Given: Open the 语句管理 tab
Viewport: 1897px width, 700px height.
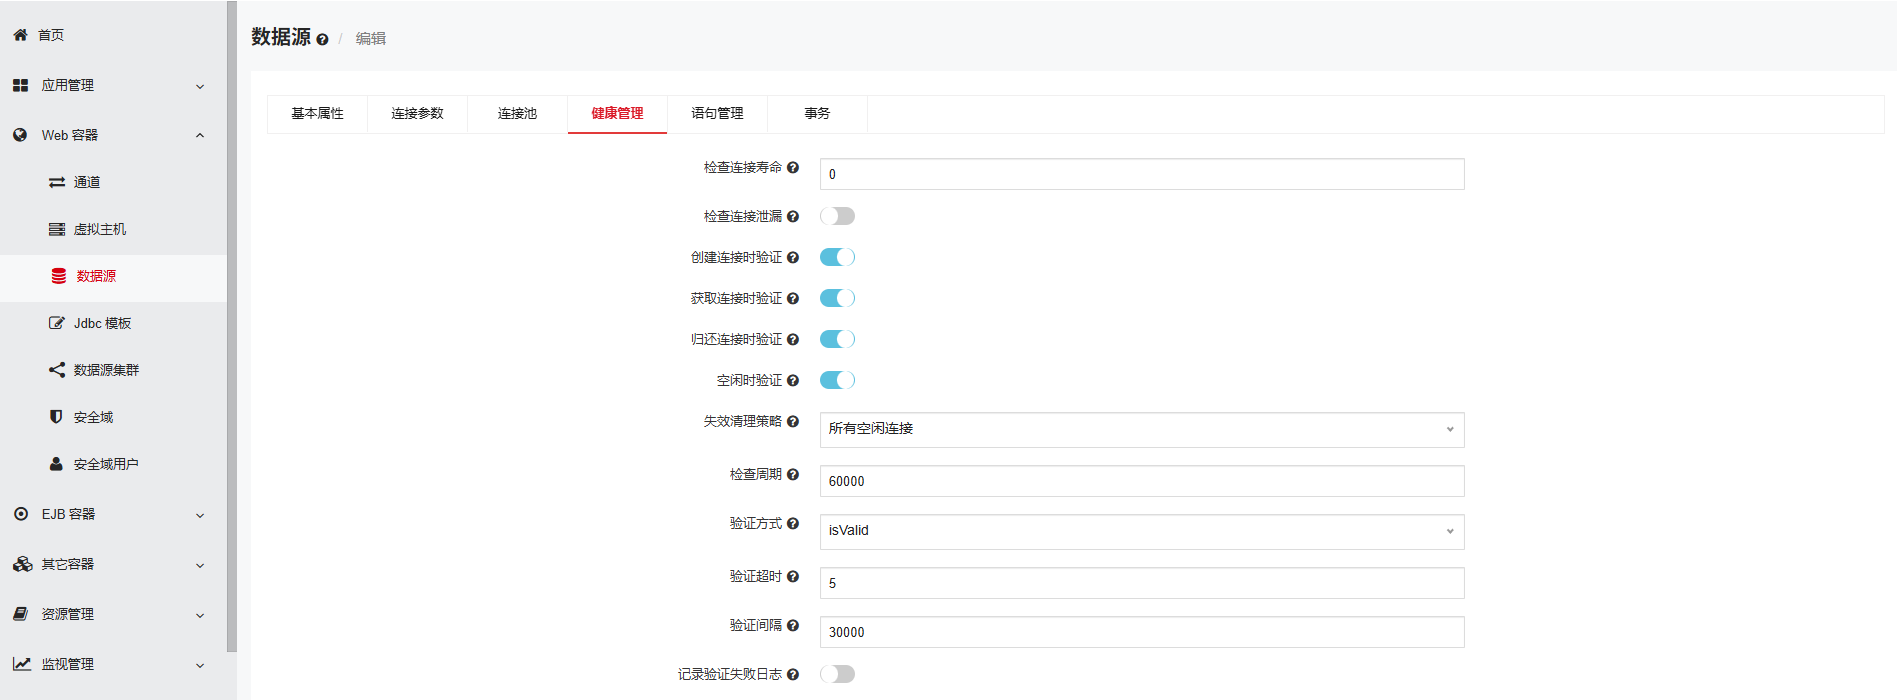Looking at the screenshot, I should click(x=717, y=114).
